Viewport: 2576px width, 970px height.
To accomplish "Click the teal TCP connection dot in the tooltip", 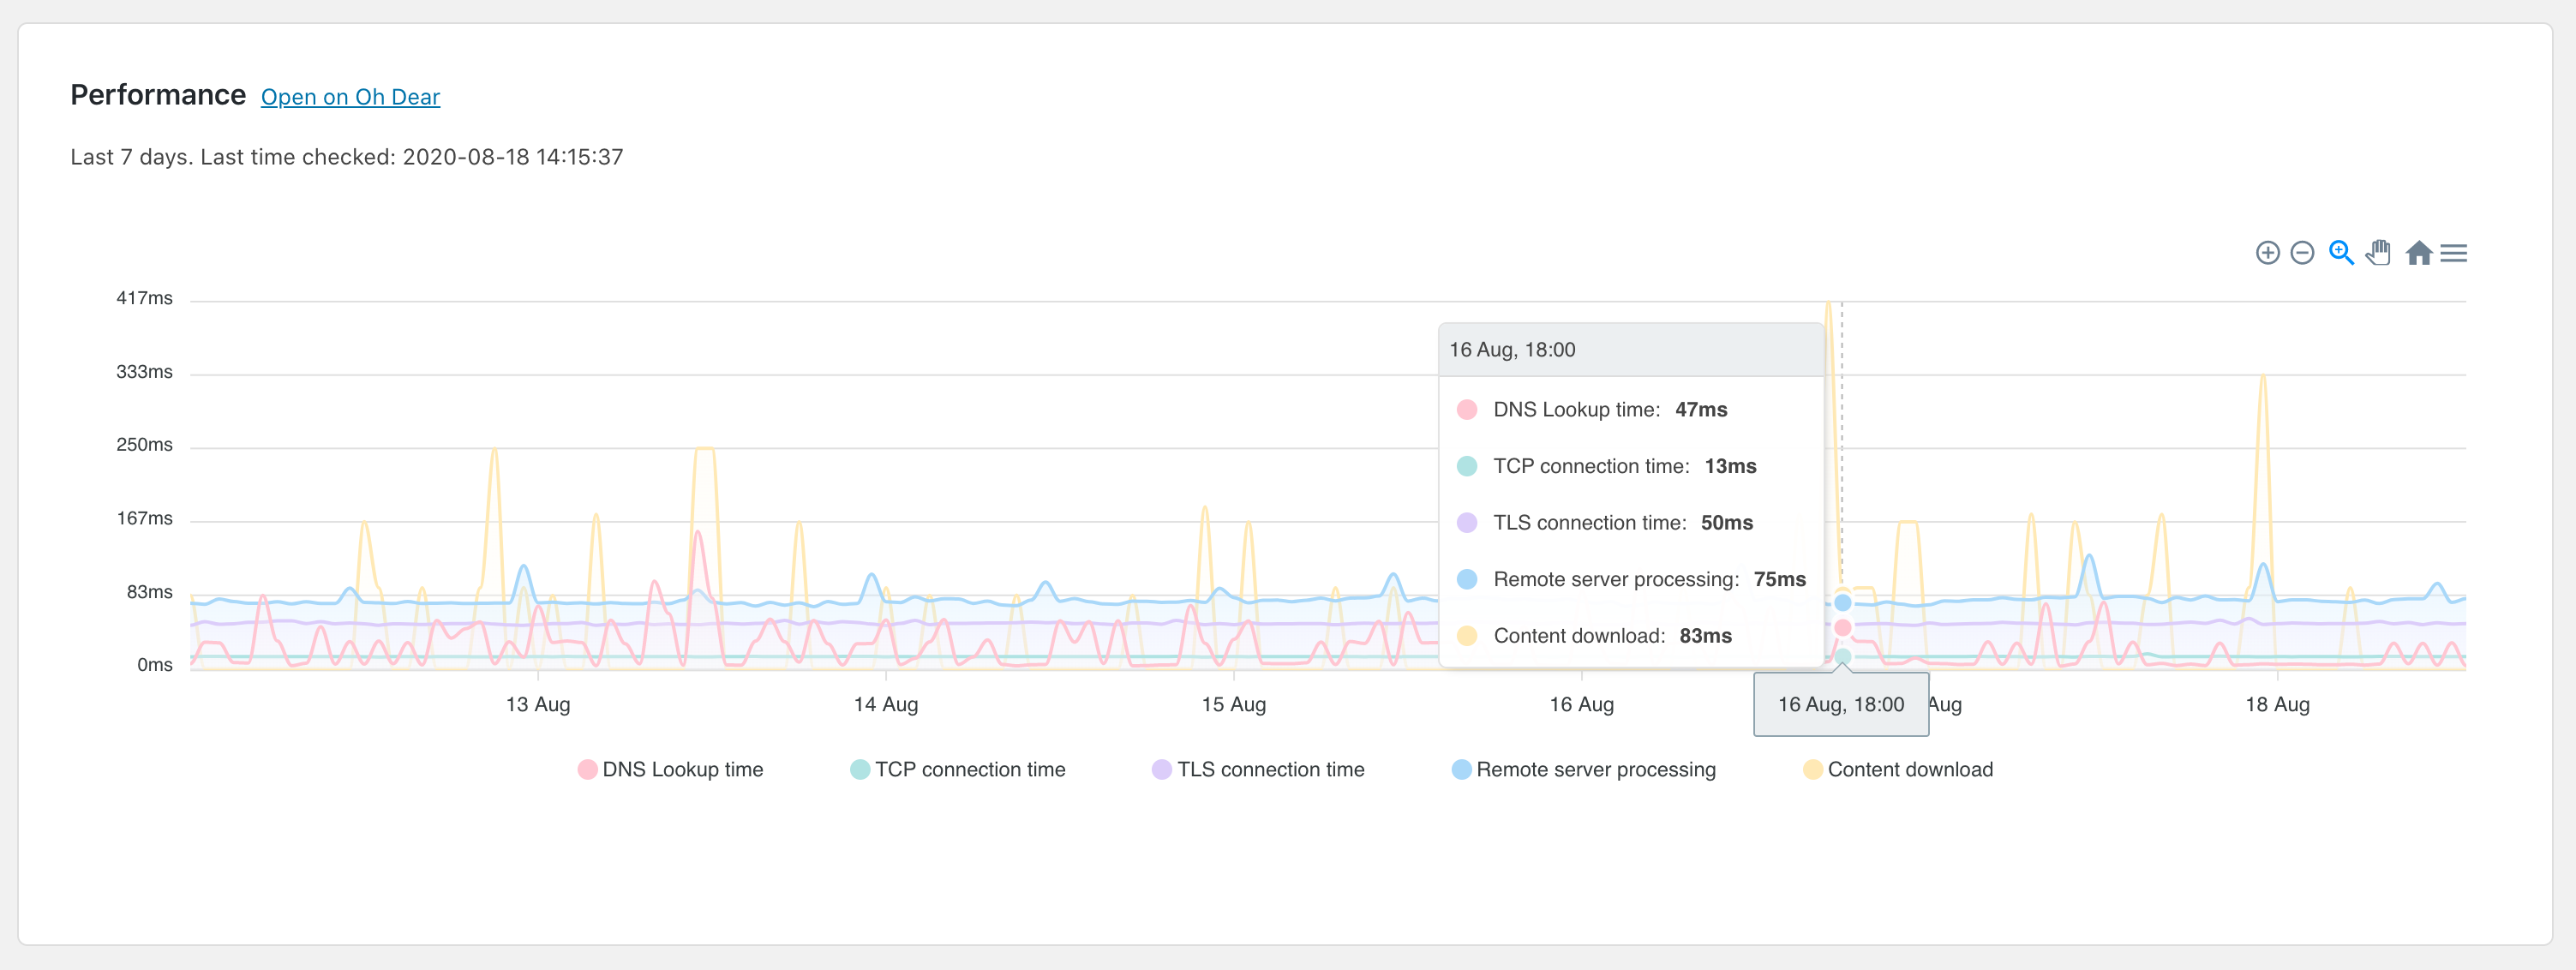I will click(1467, 465).
